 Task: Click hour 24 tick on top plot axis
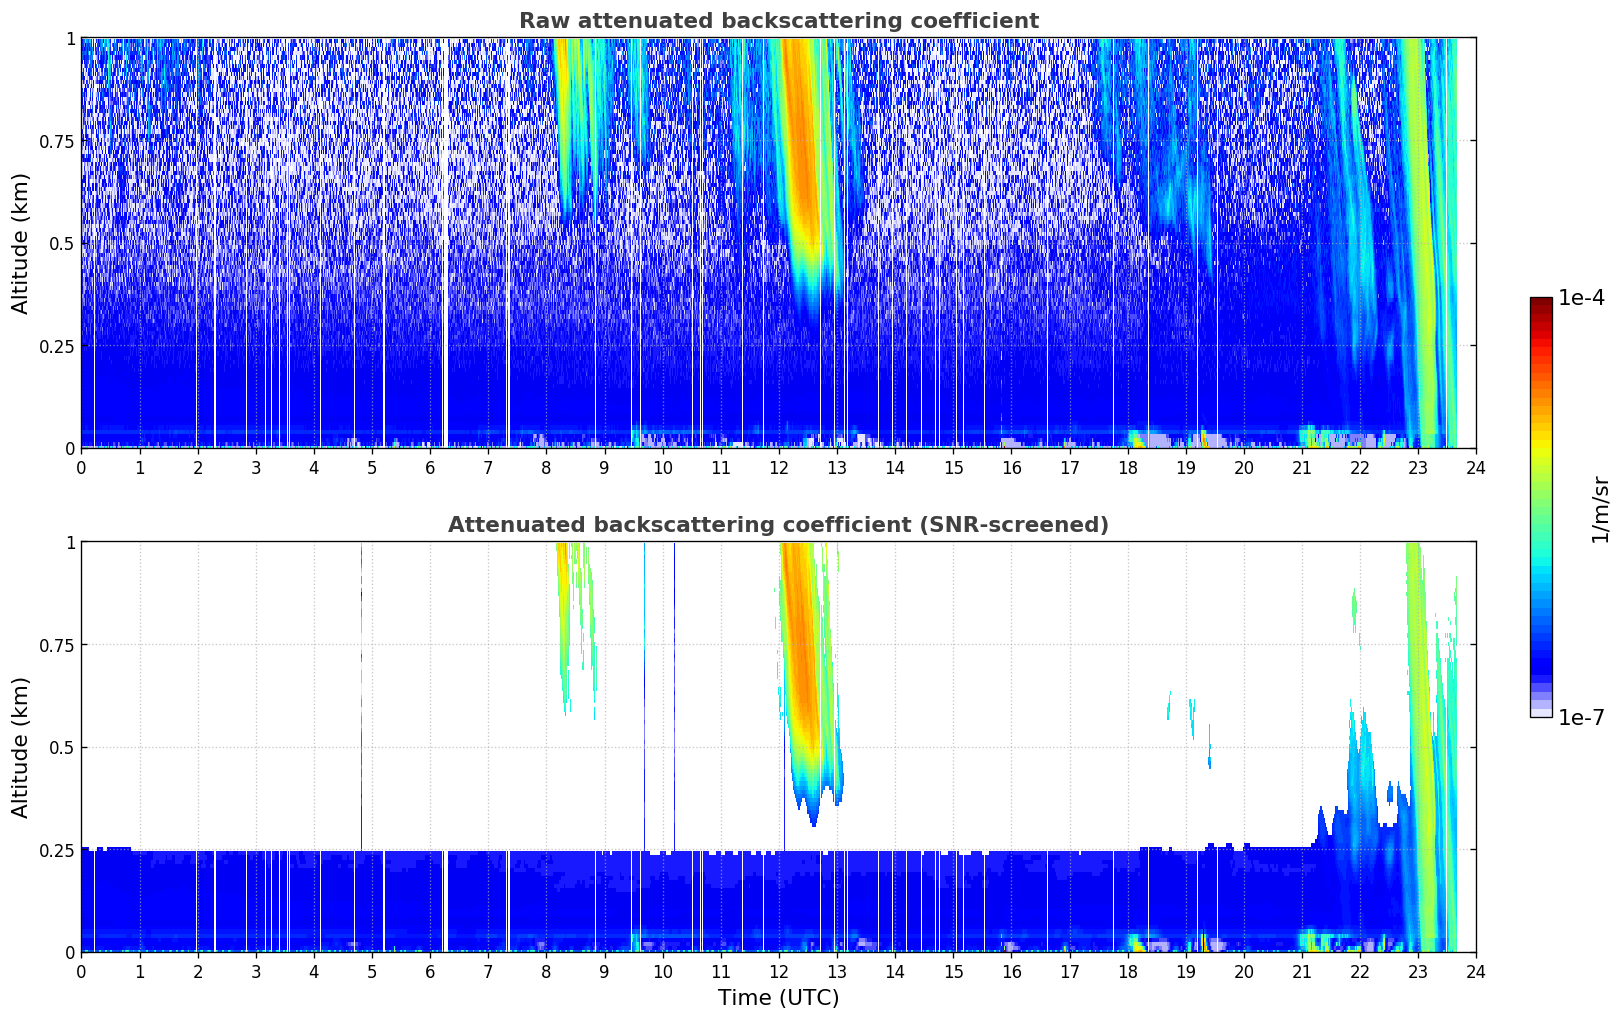[x=1475, y=467]
